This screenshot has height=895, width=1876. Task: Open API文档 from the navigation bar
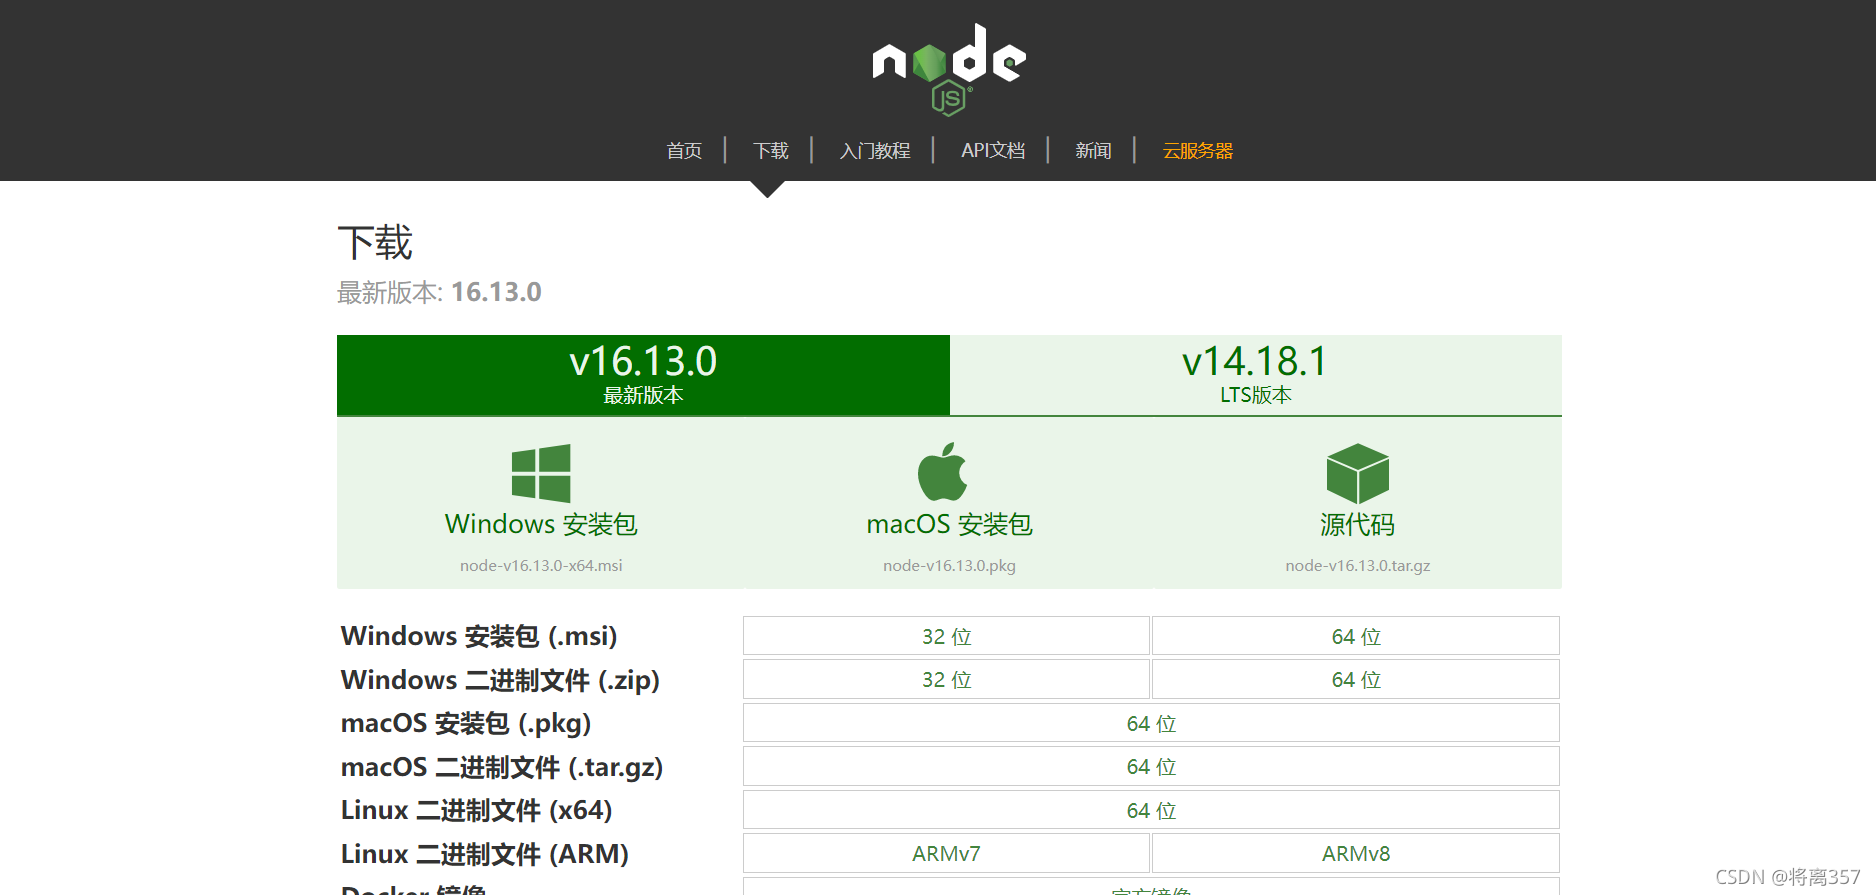pos(993,150)
